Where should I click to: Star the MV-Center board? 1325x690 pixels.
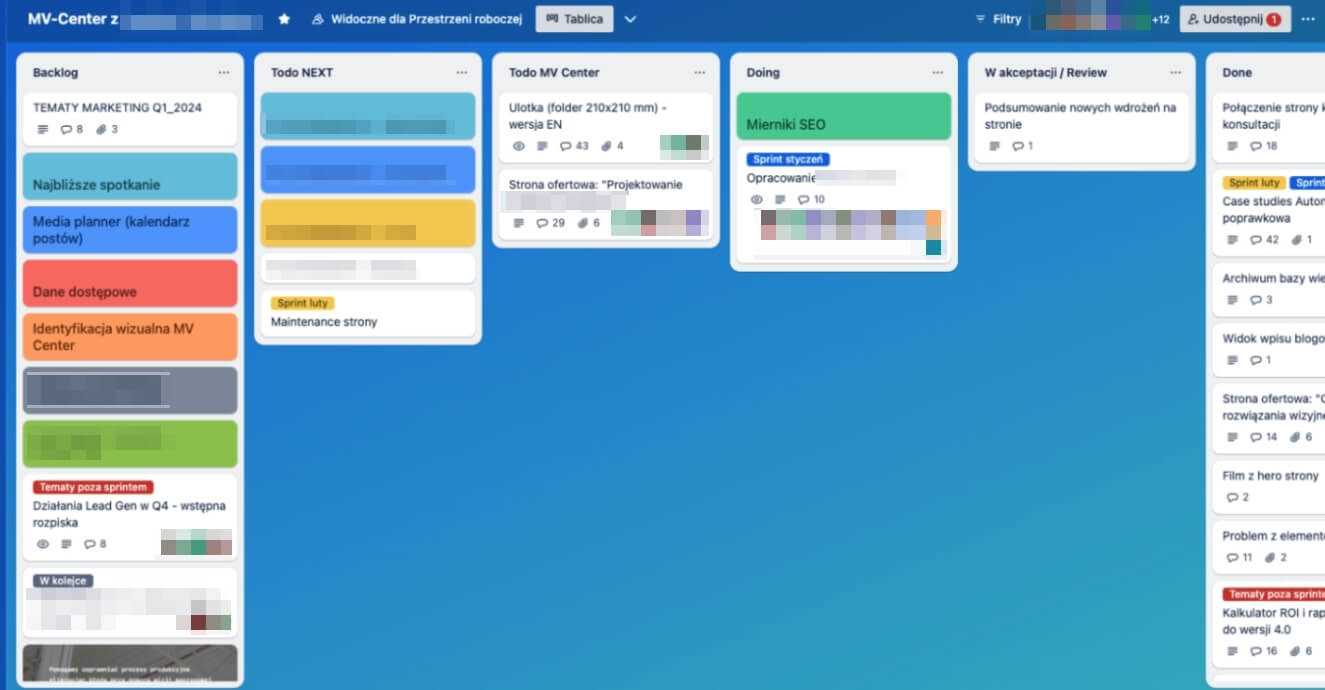tap(284, 19)
